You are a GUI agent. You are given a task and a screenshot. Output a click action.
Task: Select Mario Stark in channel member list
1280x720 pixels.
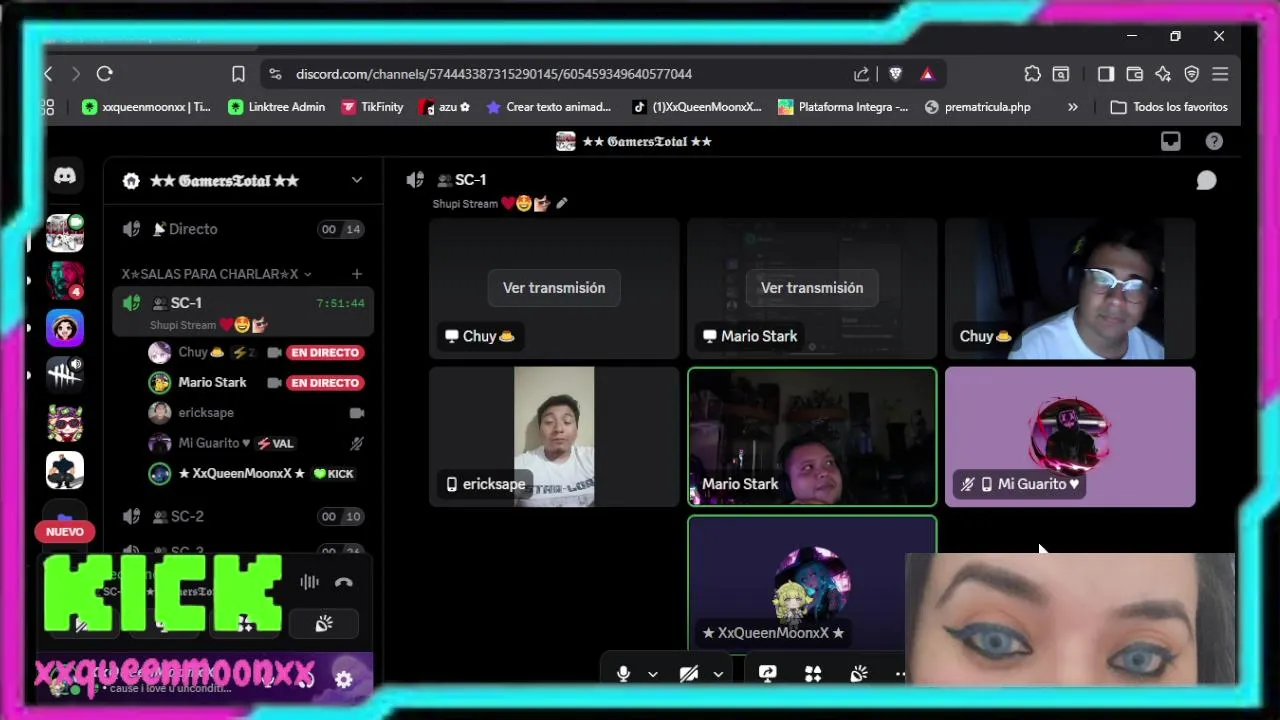(256, 382)
